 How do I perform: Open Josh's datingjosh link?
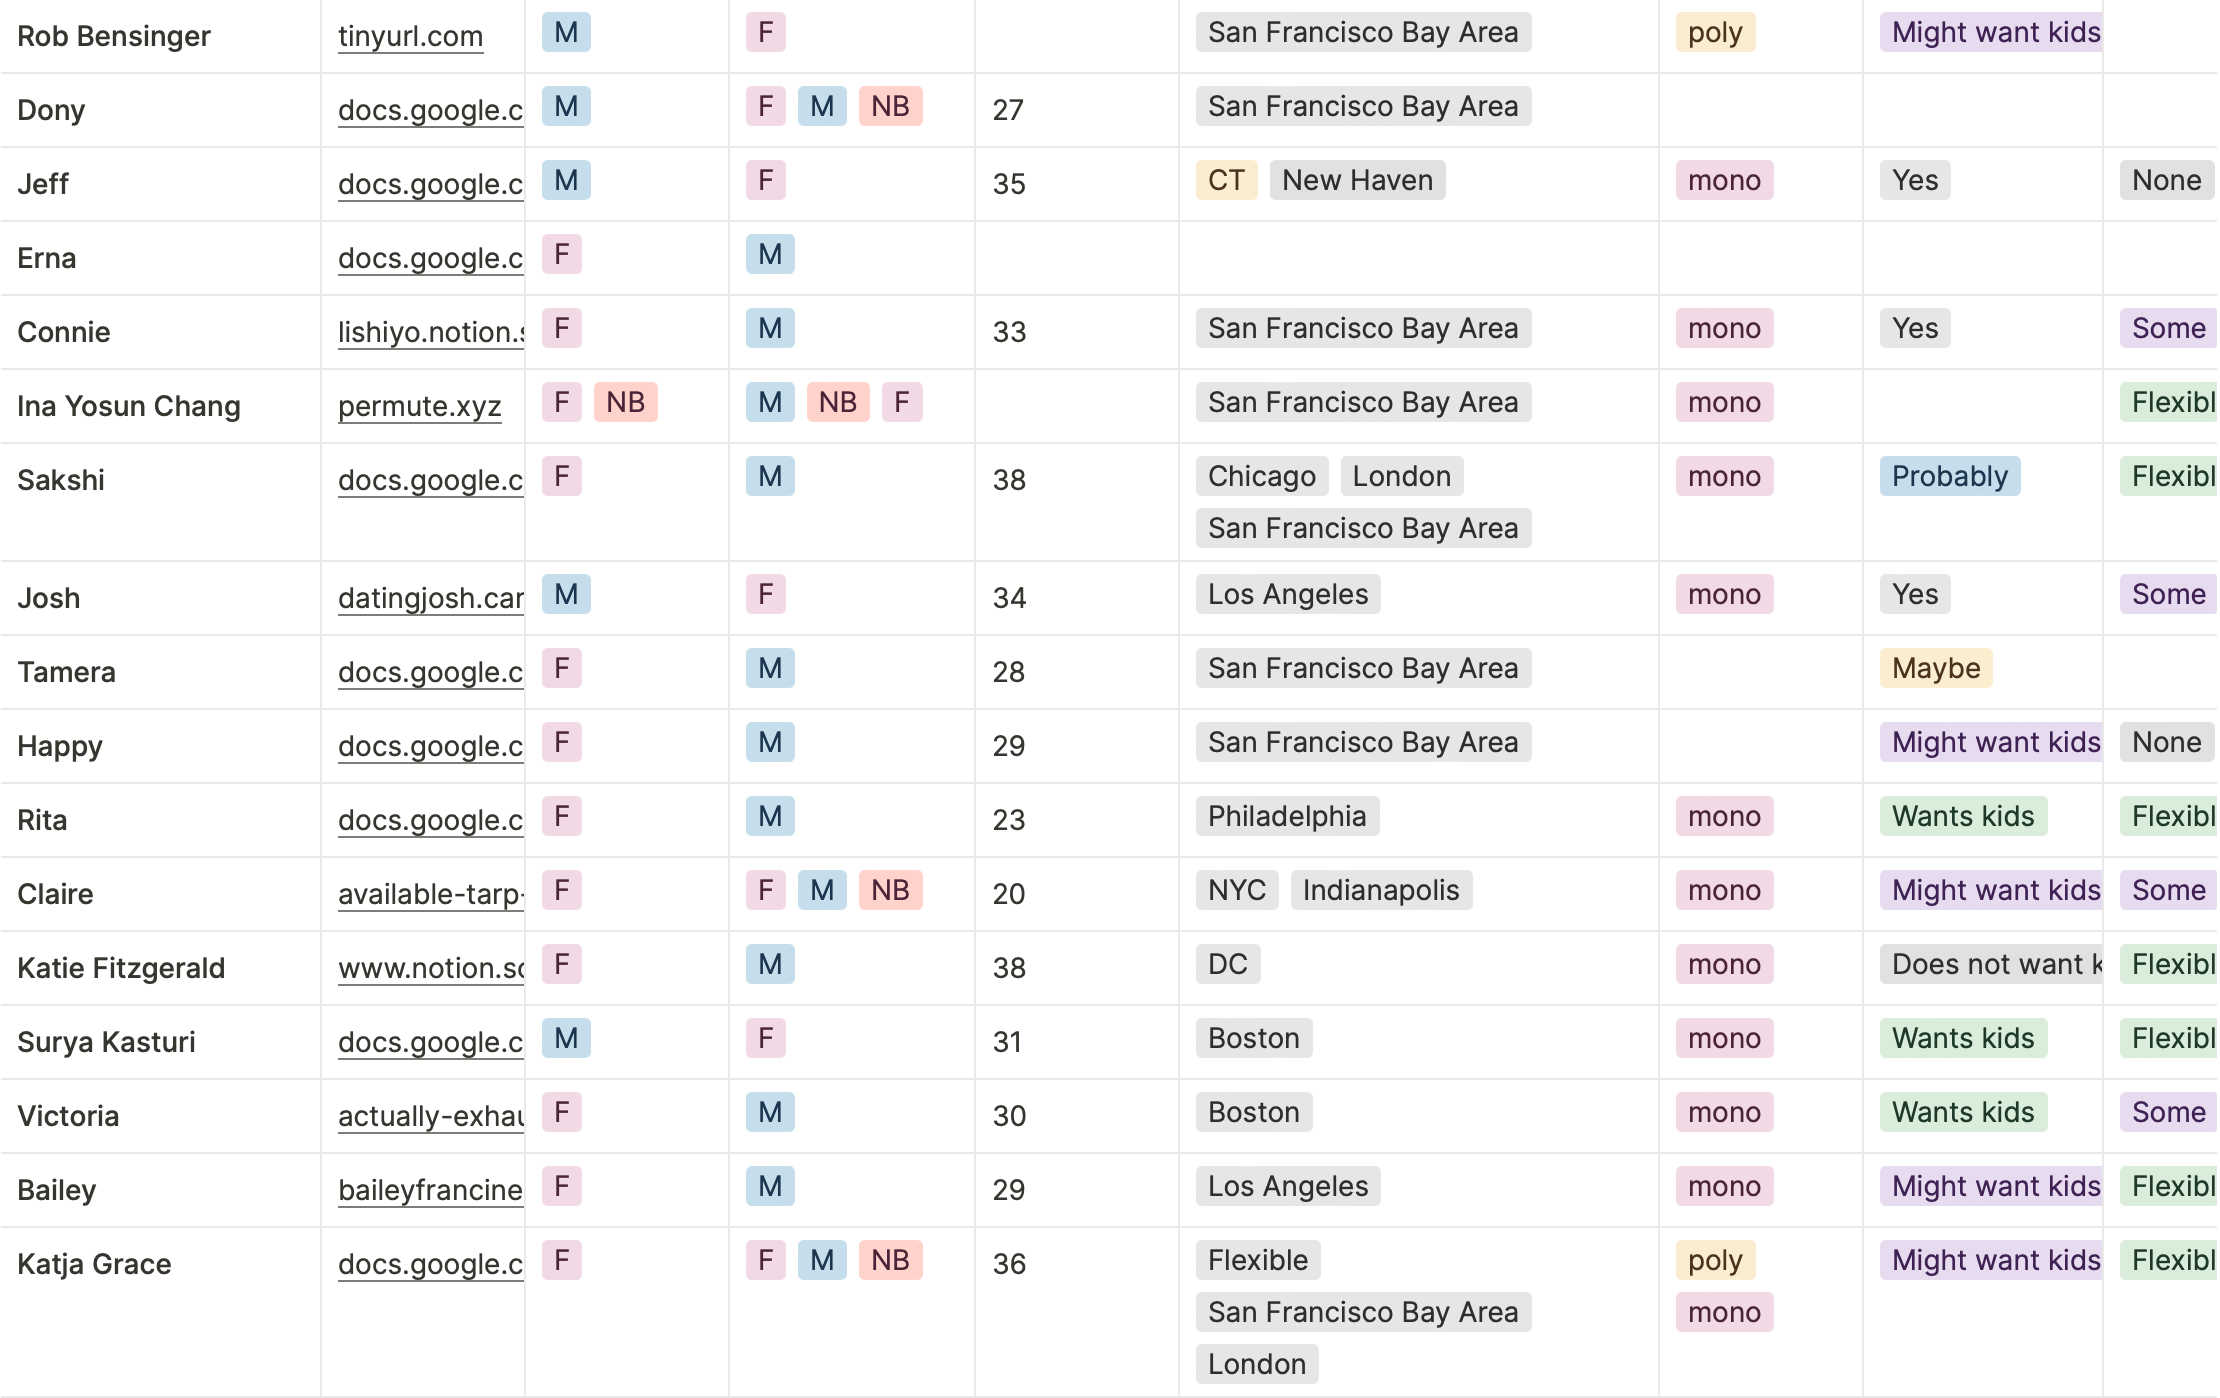pyautogui.click(x=431, y=598)
